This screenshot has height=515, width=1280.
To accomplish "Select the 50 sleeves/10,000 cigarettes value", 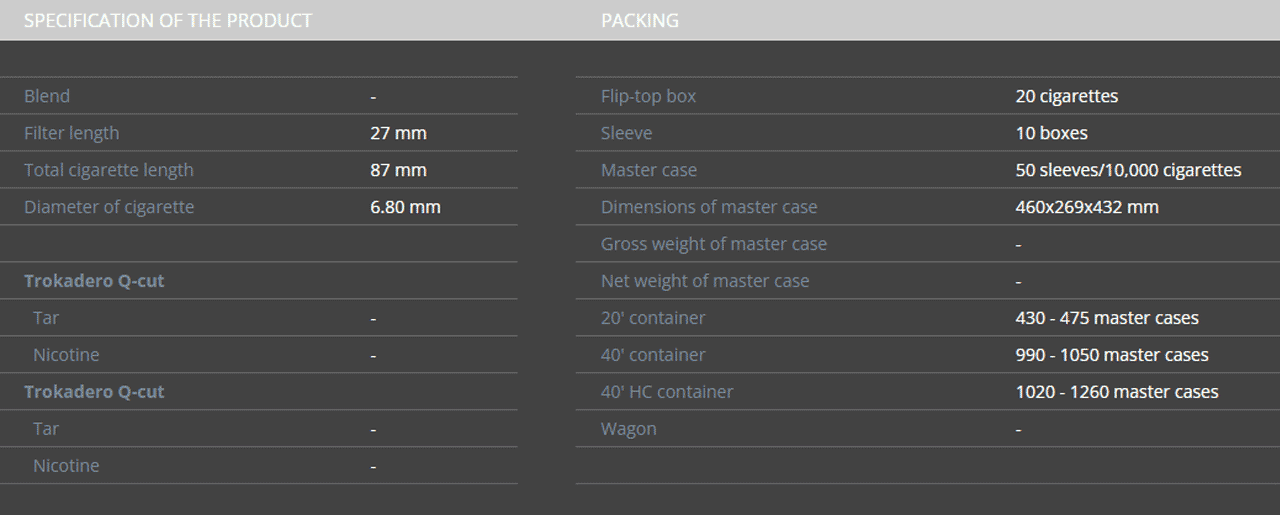I will click(1128, 170).
